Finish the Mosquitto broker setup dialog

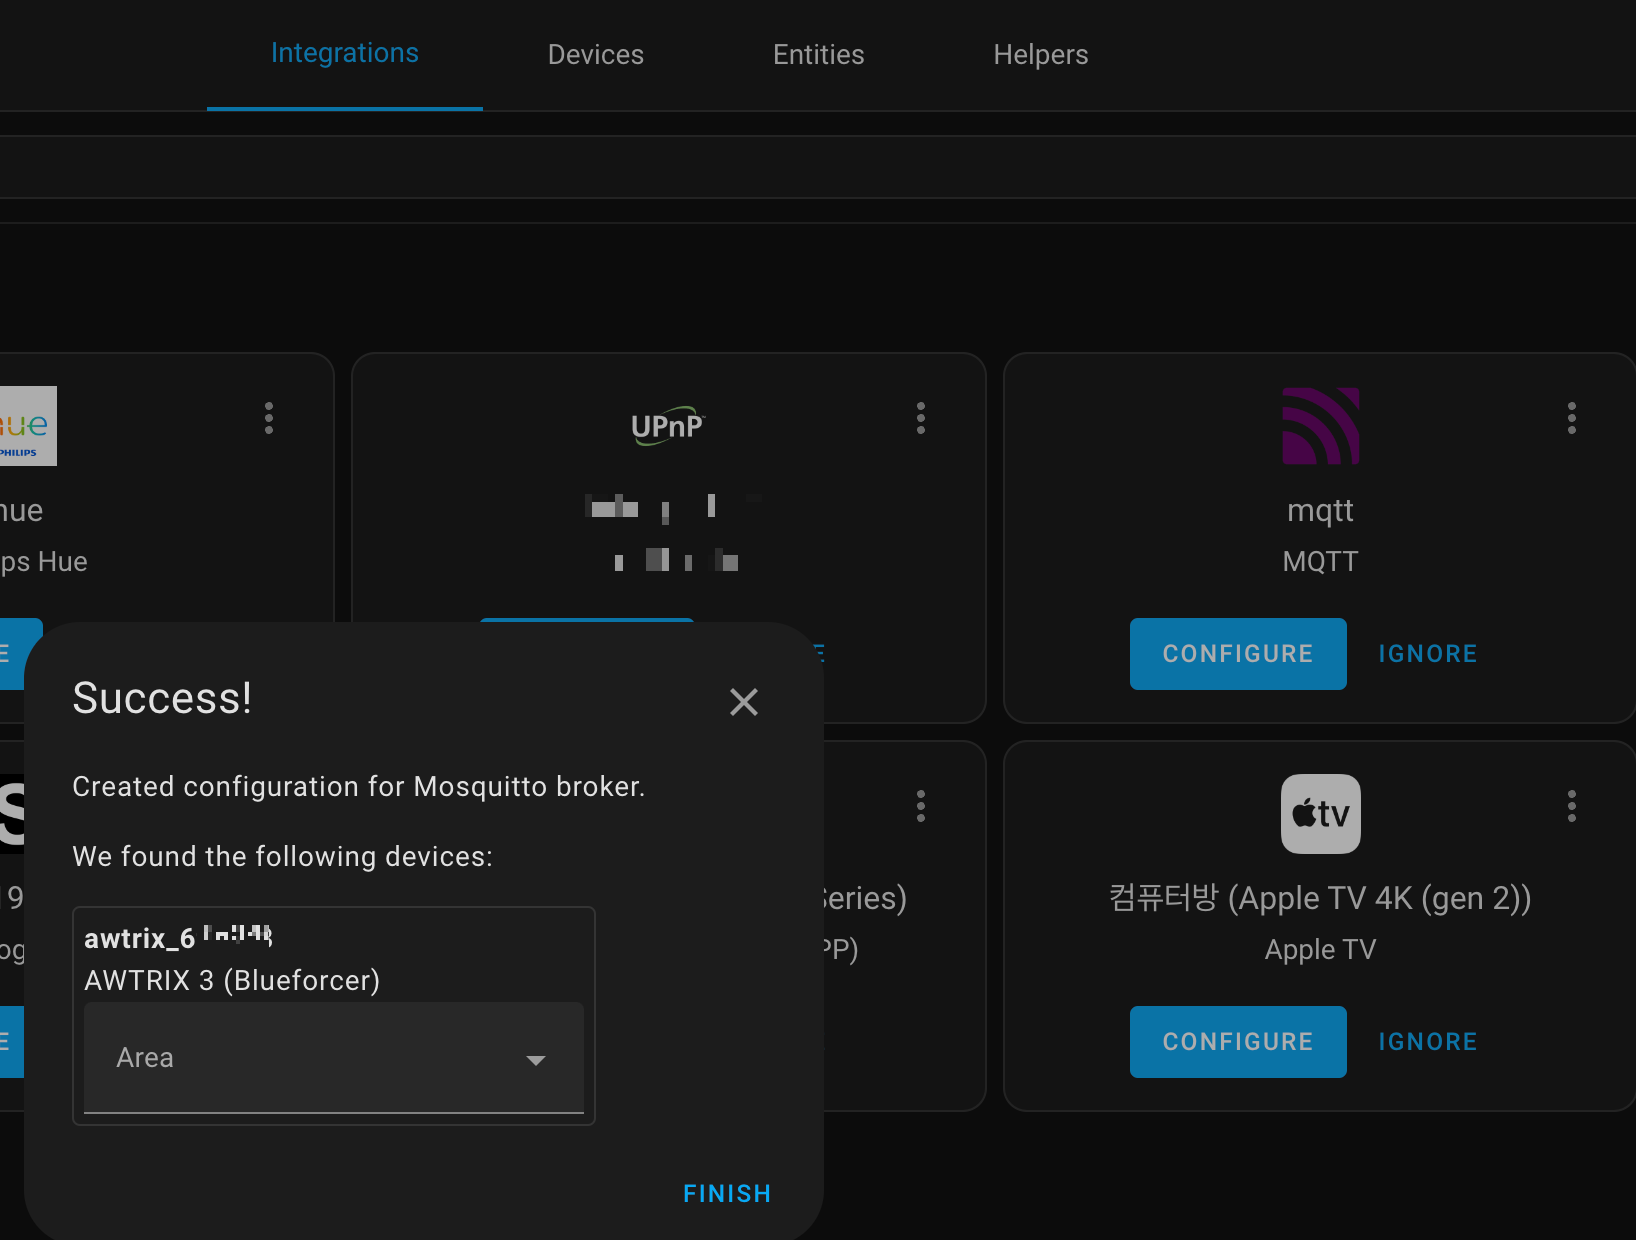[727, 1194]
